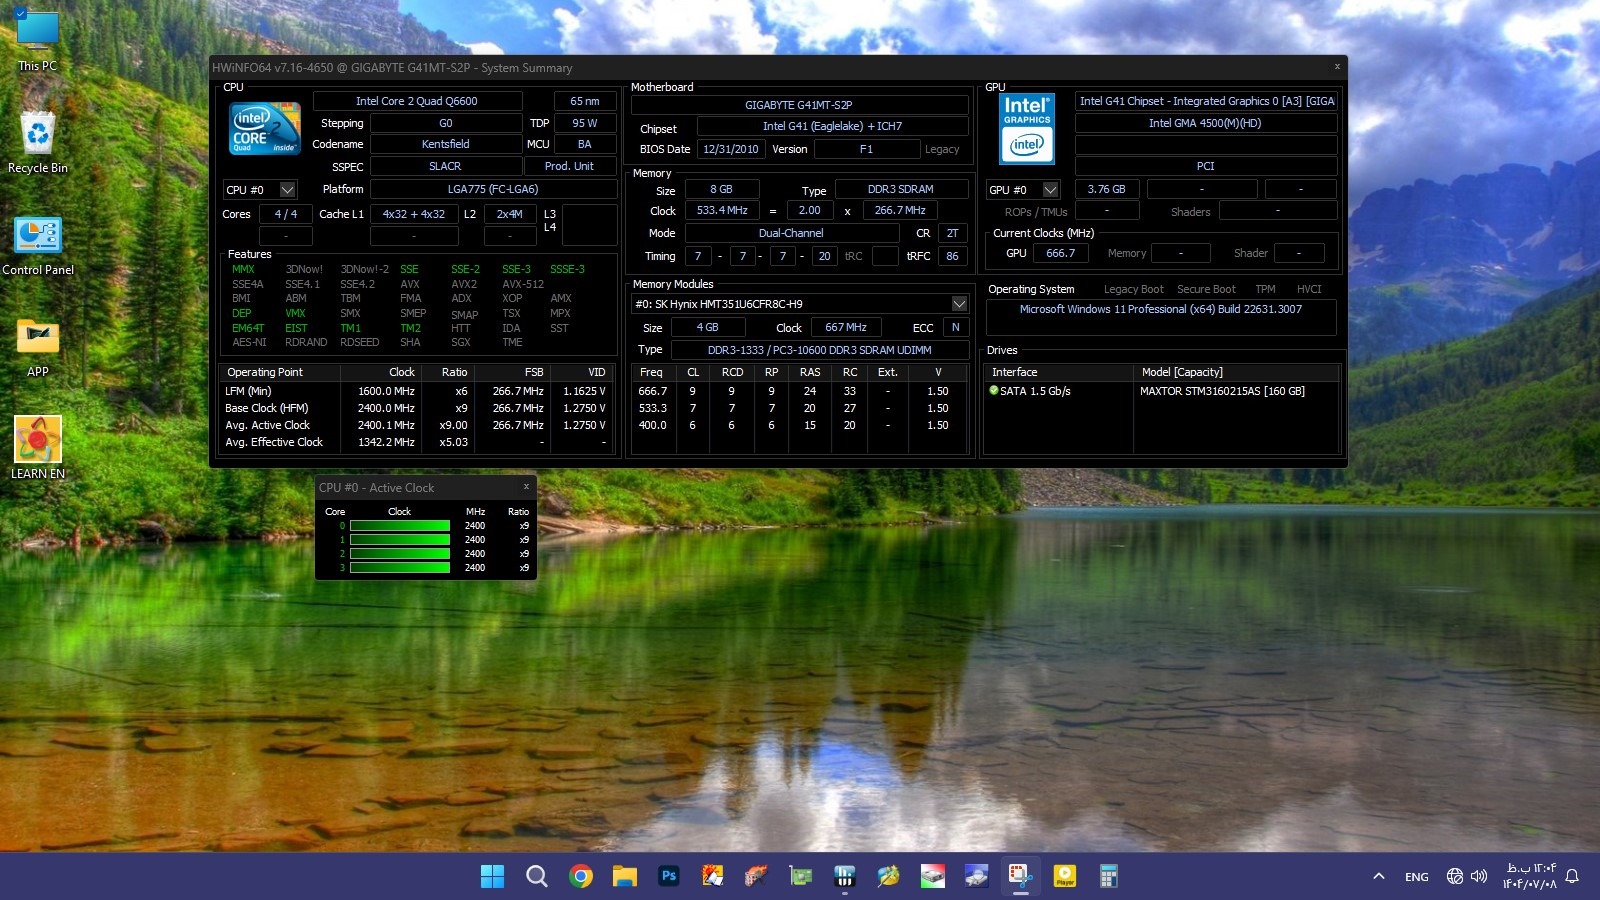This screenshot has height=900, width=1600.
Task: Click the ENG input language indicator
Action: [x=1416, y=877]
